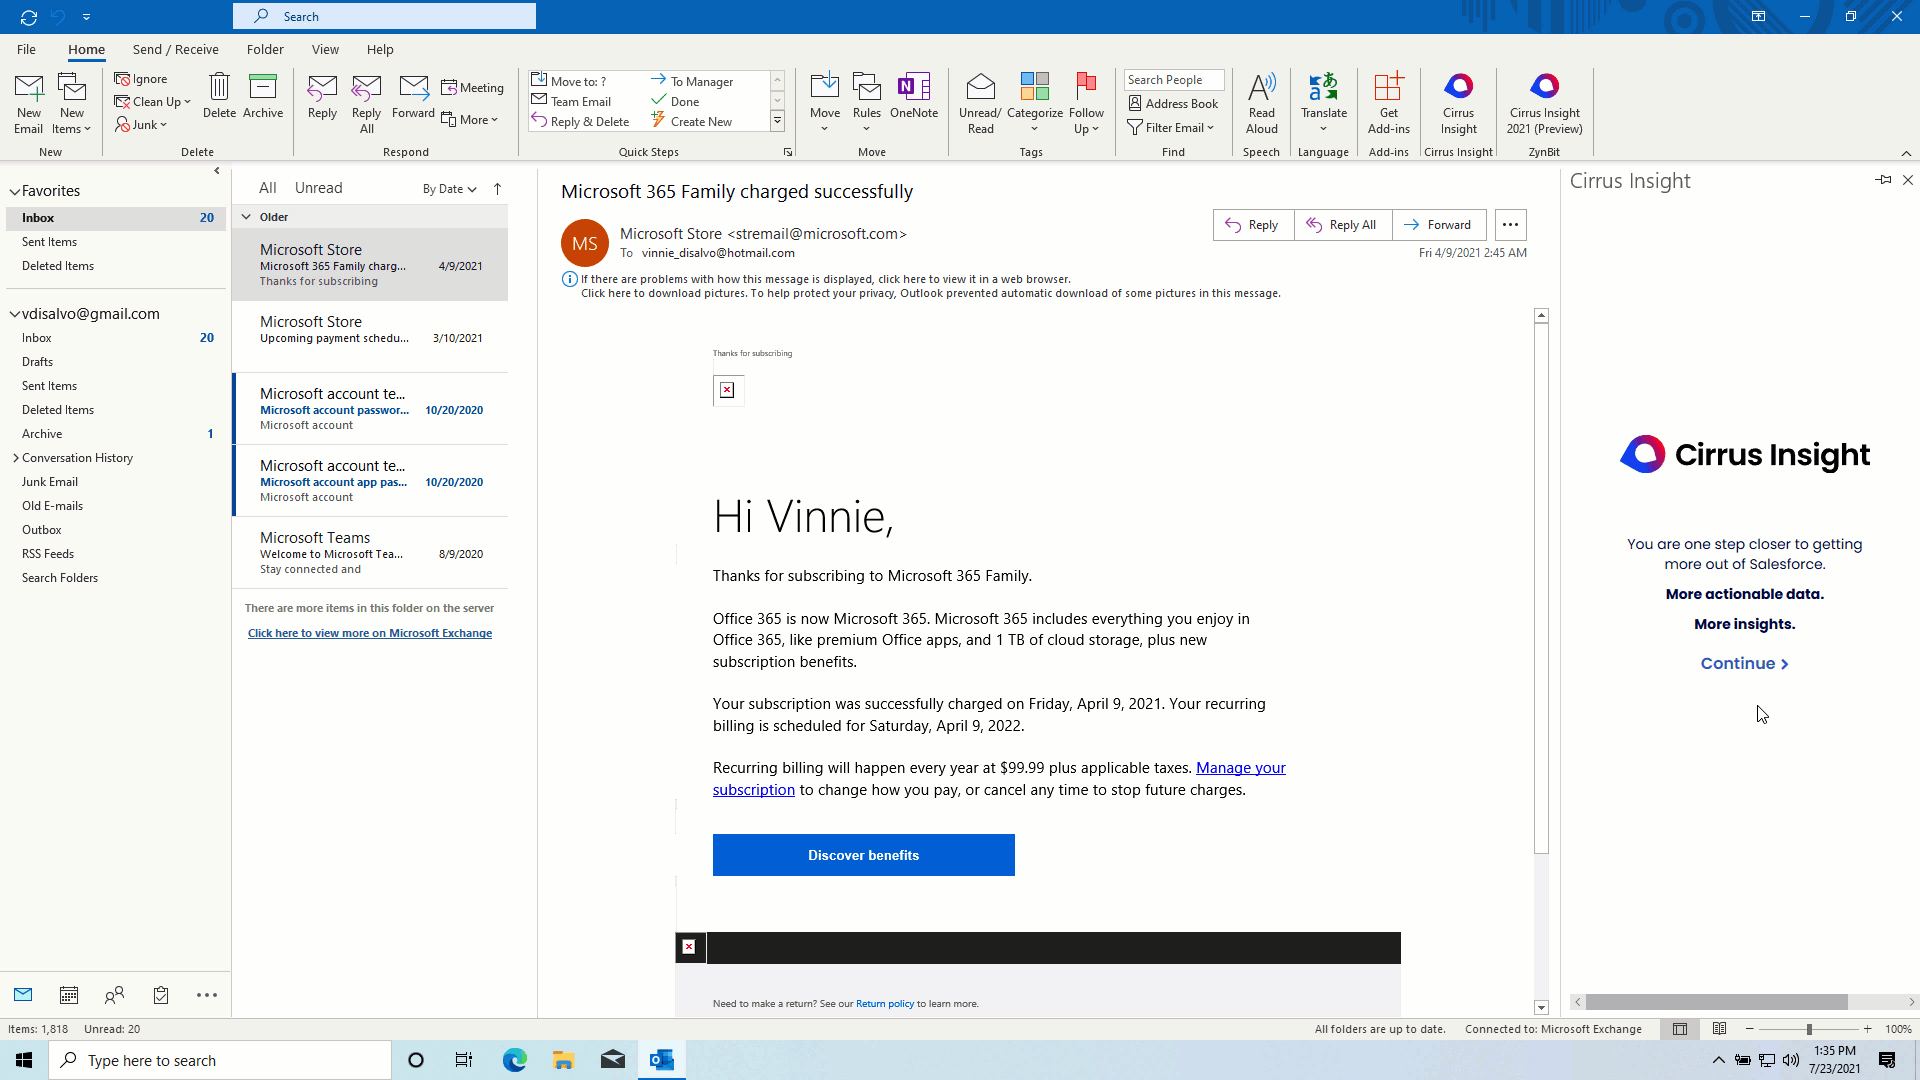This screenshot has width=1920, height=1080.
Task: Pin the Cirrus Insight pane
Action: coord(1883,180)
